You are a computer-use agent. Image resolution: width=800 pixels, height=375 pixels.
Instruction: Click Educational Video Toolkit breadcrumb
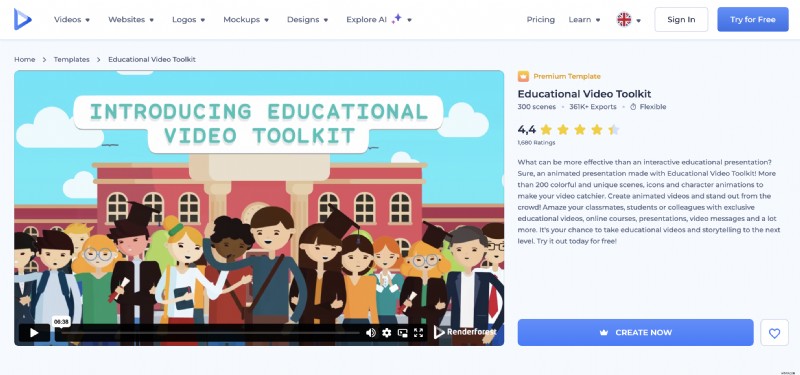(x=152, y=59)
